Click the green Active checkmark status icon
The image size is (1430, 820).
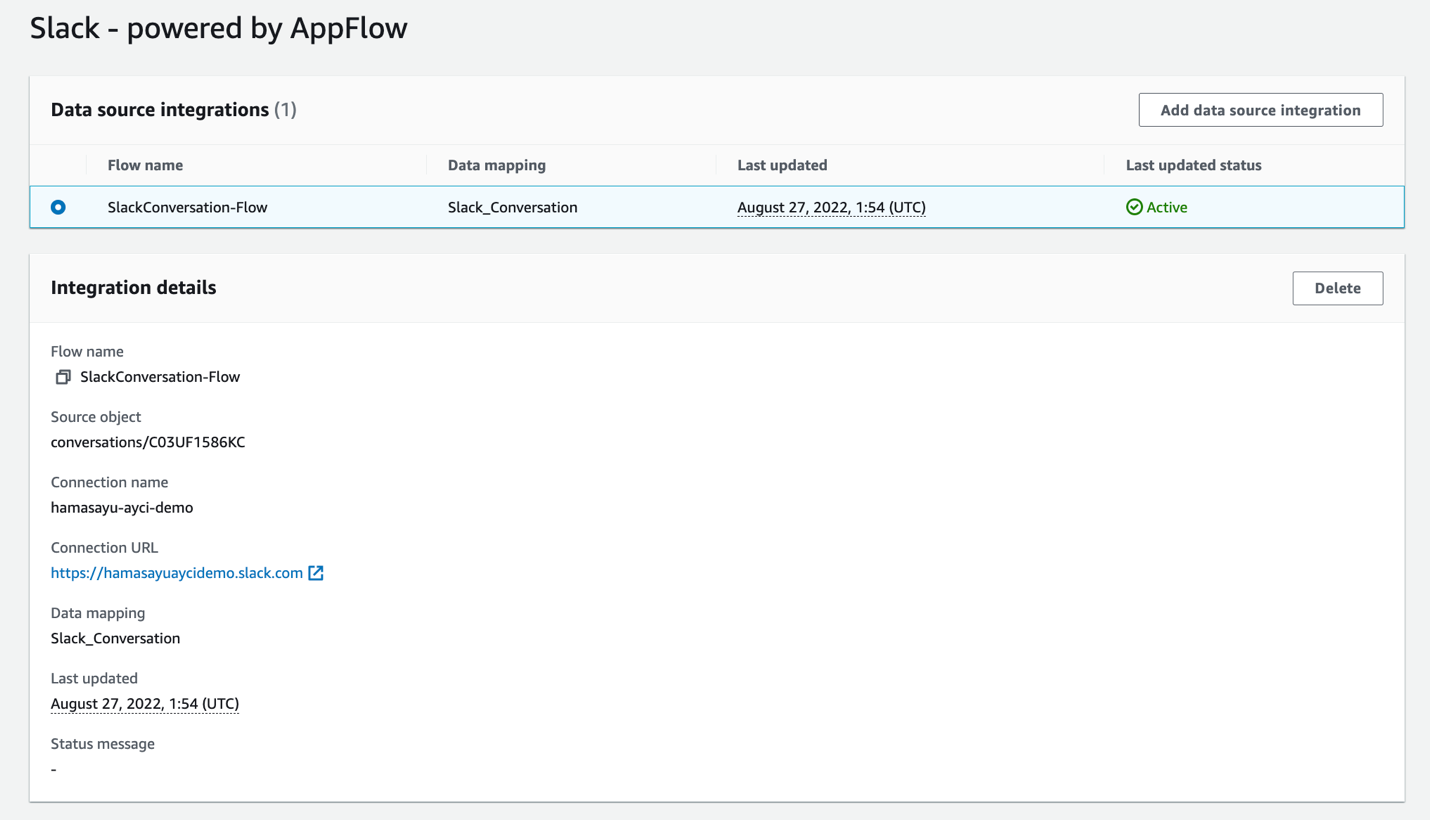[x=1134, y=207]
